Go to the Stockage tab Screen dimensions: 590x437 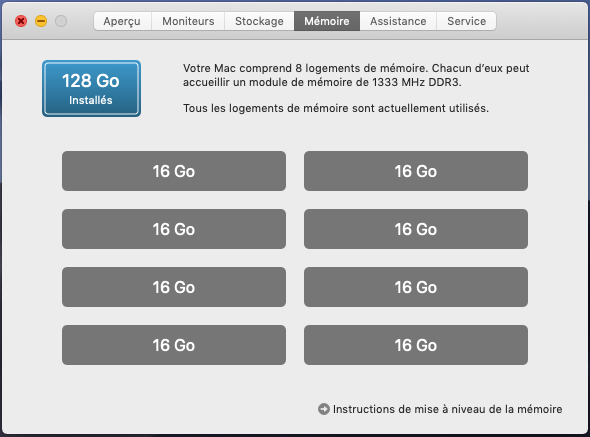click(259, 21)
